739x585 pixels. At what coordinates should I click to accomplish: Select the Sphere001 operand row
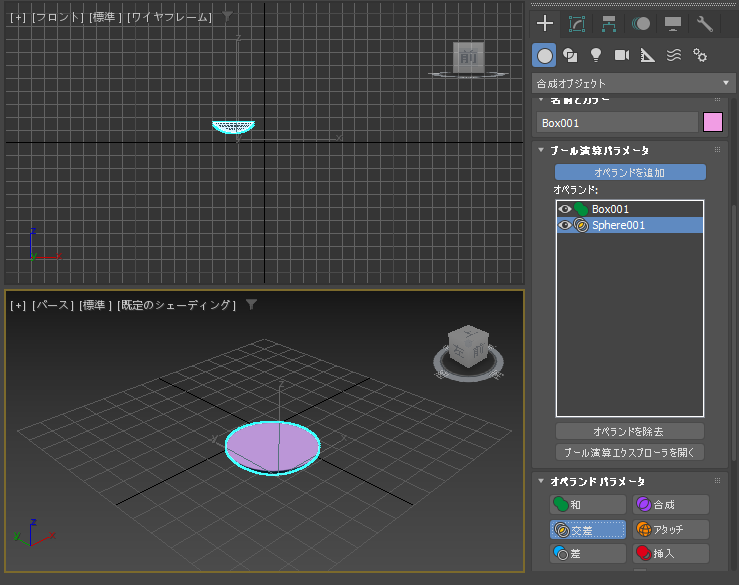[630, 225]
